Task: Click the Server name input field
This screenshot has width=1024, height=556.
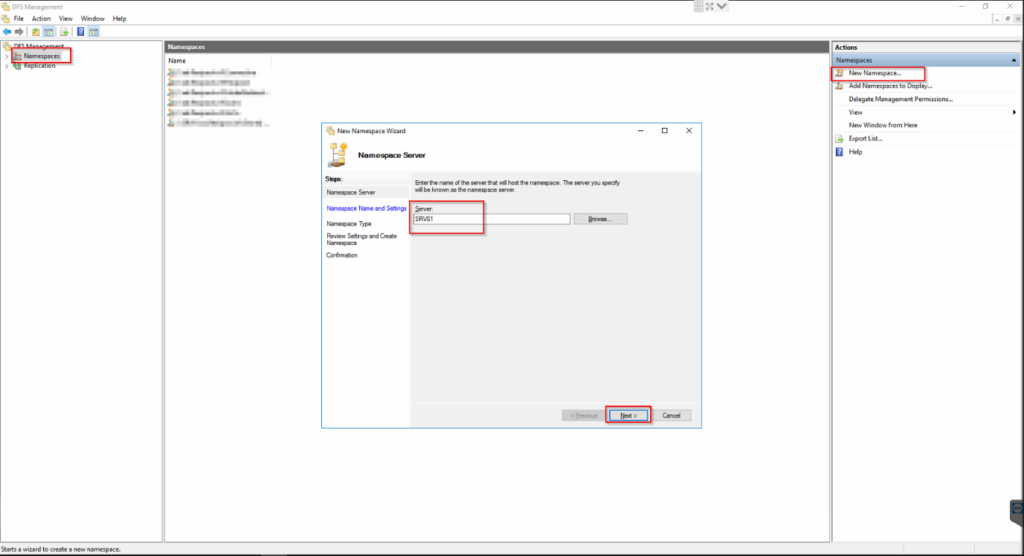Action: (491, 219)
